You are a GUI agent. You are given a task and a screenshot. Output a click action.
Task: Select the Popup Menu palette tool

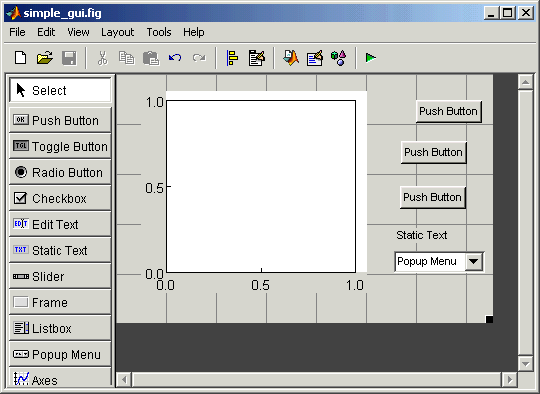tap(60, 354)
